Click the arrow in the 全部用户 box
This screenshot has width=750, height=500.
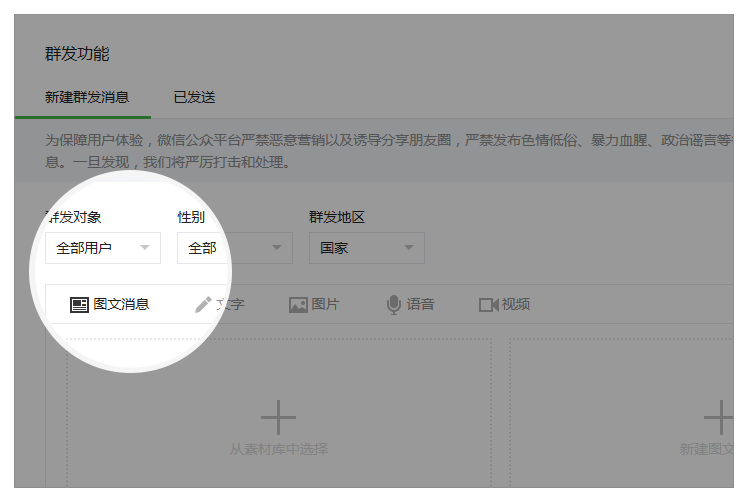coord(145,248)
